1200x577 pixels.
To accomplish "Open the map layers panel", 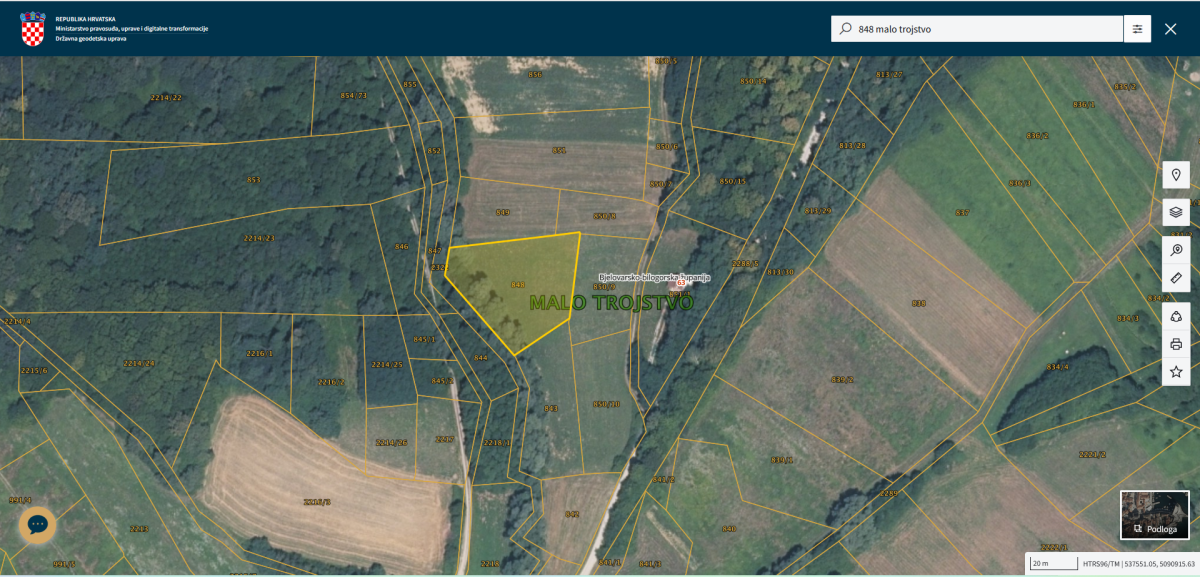I will tap(1176, 212).
